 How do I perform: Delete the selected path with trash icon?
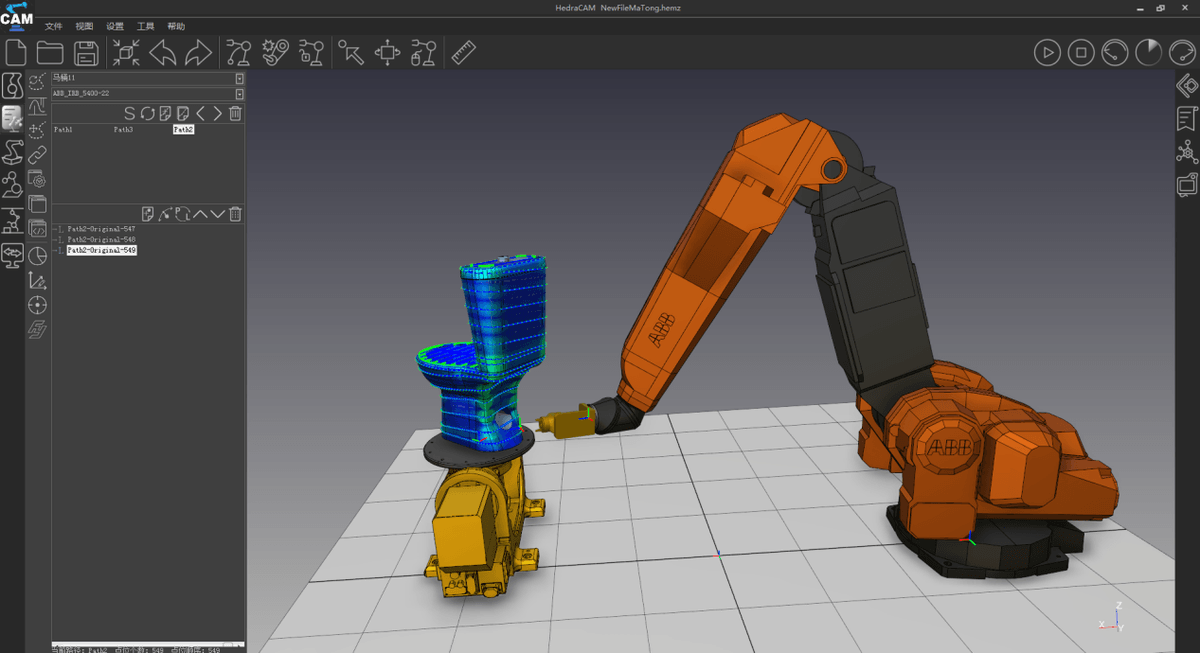235,114
